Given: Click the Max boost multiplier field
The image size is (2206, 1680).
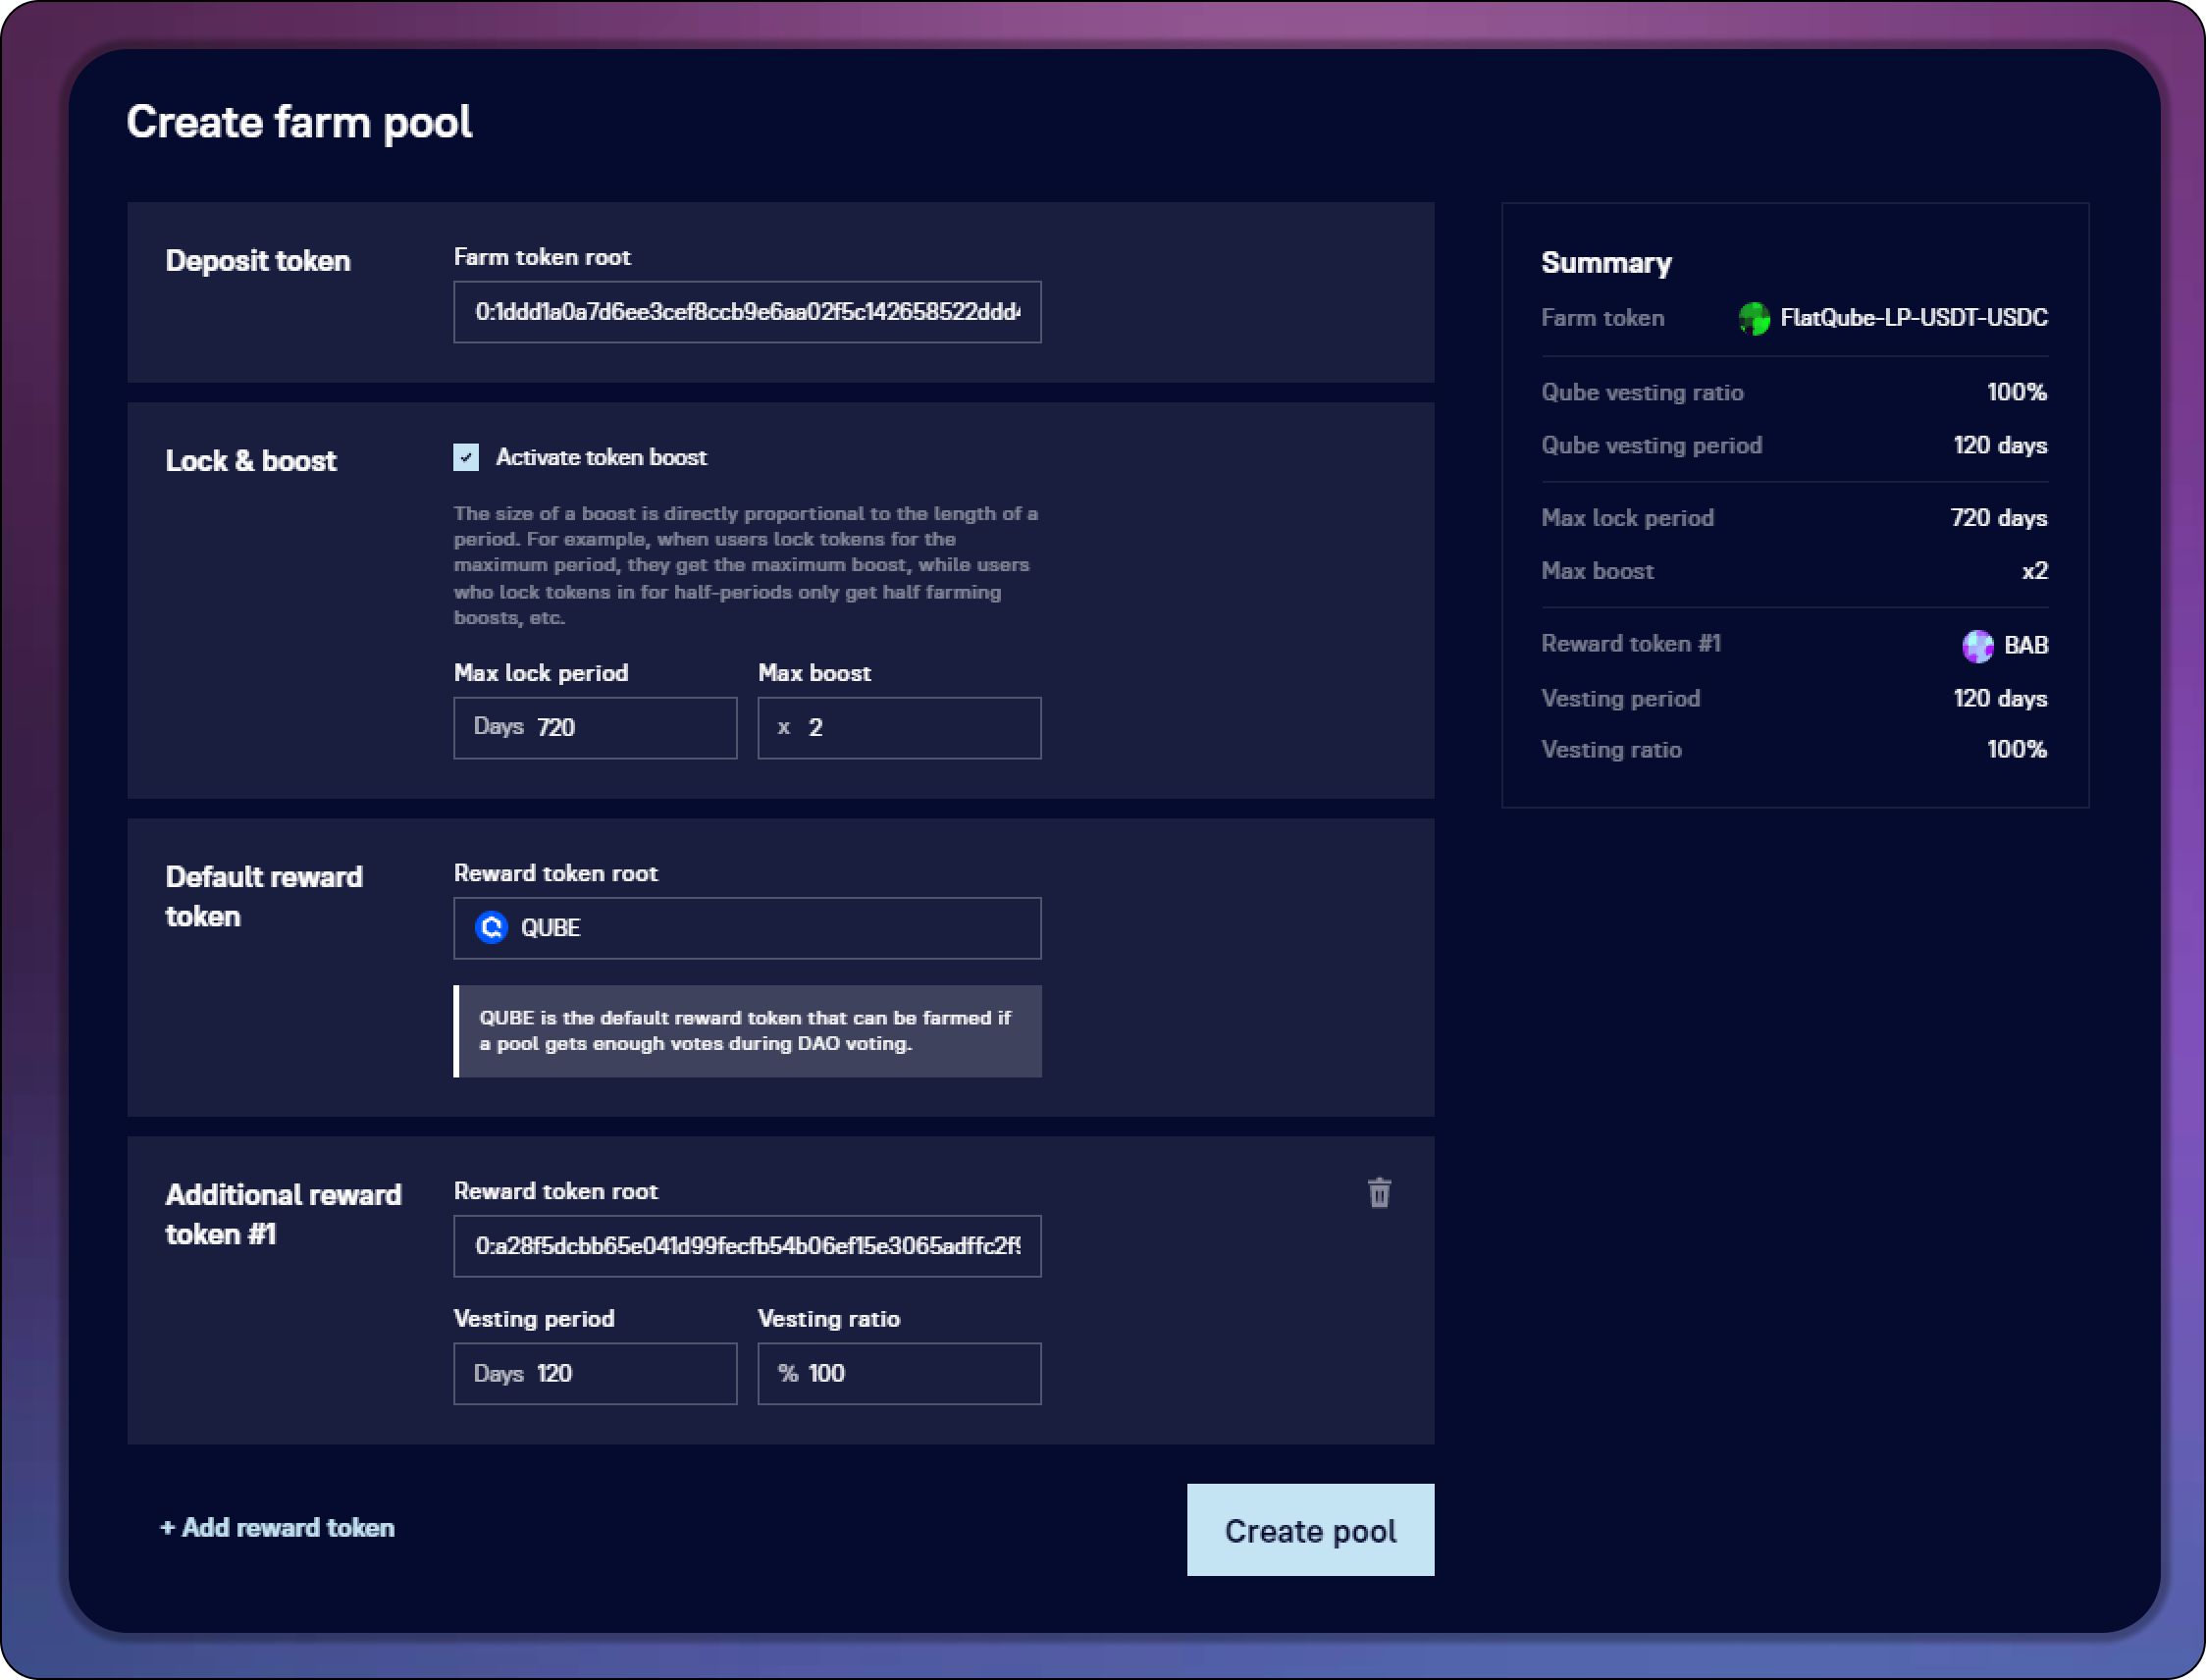Looking at the screenshot, I should coord(899,728).
